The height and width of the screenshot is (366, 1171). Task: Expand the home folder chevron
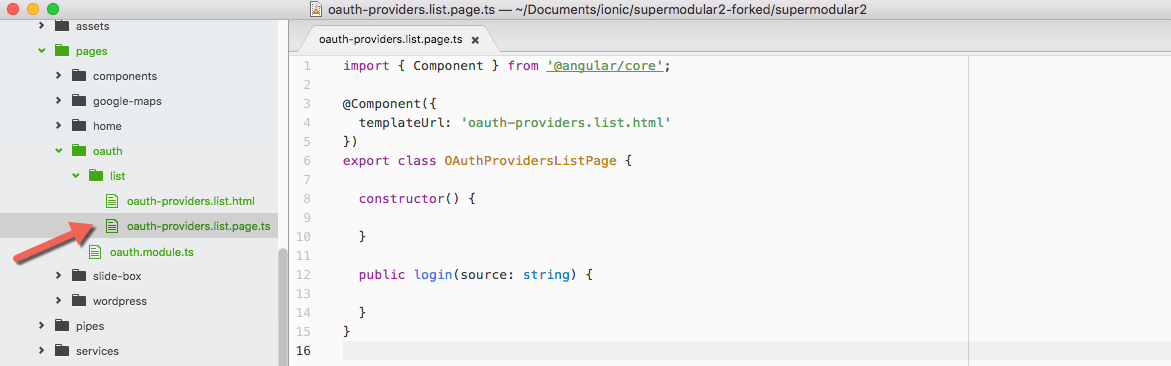pyautogui.click(x=58, y=126)
